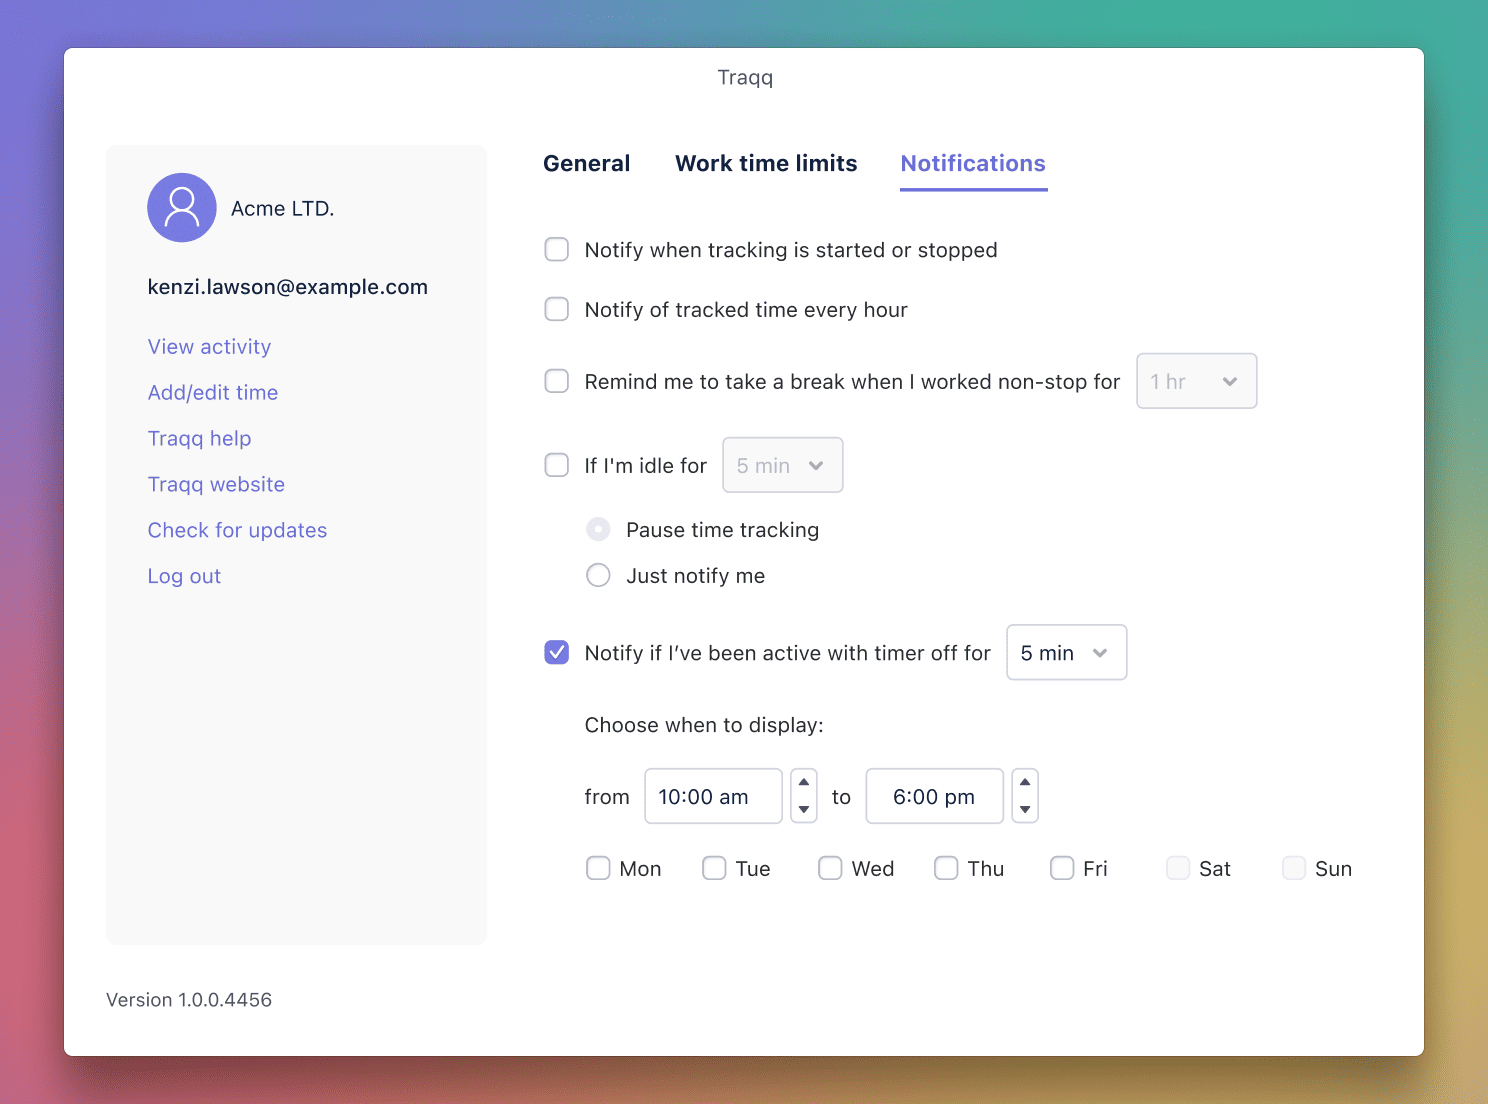The image size is (1488, 1104).
Task: Enable notify when tracking is started or stopped
Action: coord(557,249)
